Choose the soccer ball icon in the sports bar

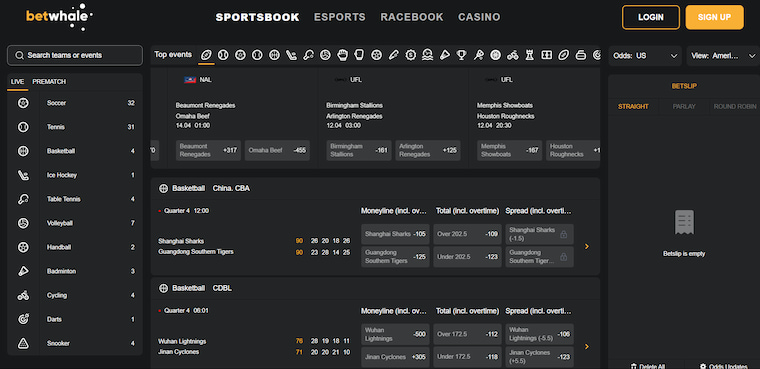[240, 55]
